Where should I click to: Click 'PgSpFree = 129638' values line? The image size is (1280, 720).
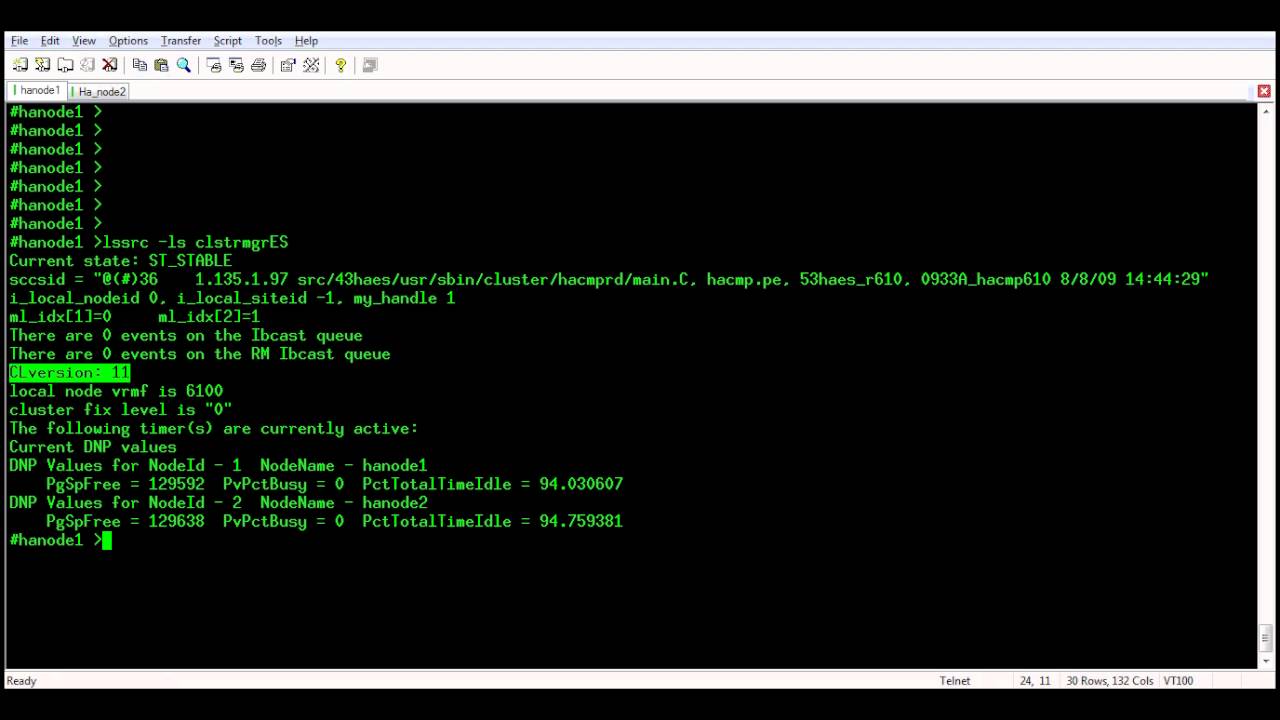334,521
